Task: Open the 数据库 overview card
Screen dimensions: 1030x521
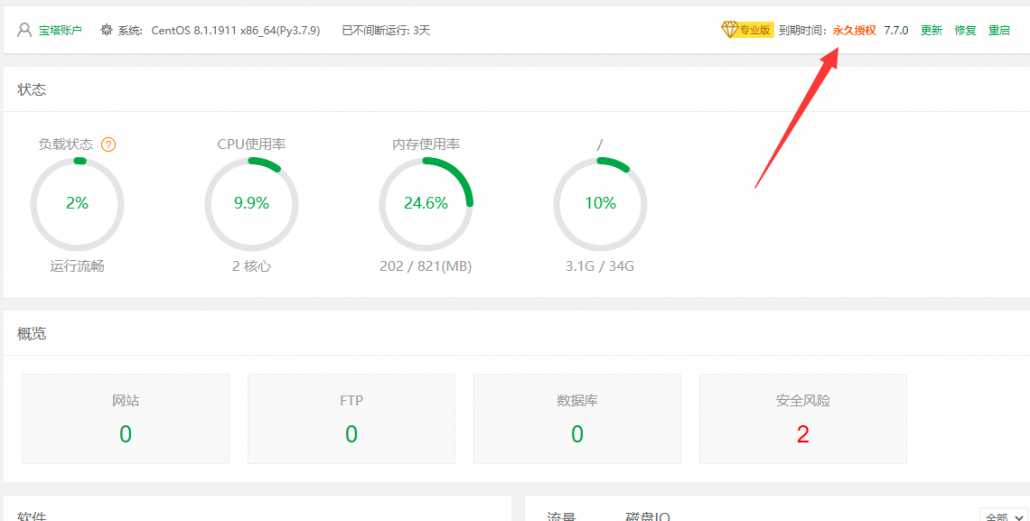Action: point(577,419)
